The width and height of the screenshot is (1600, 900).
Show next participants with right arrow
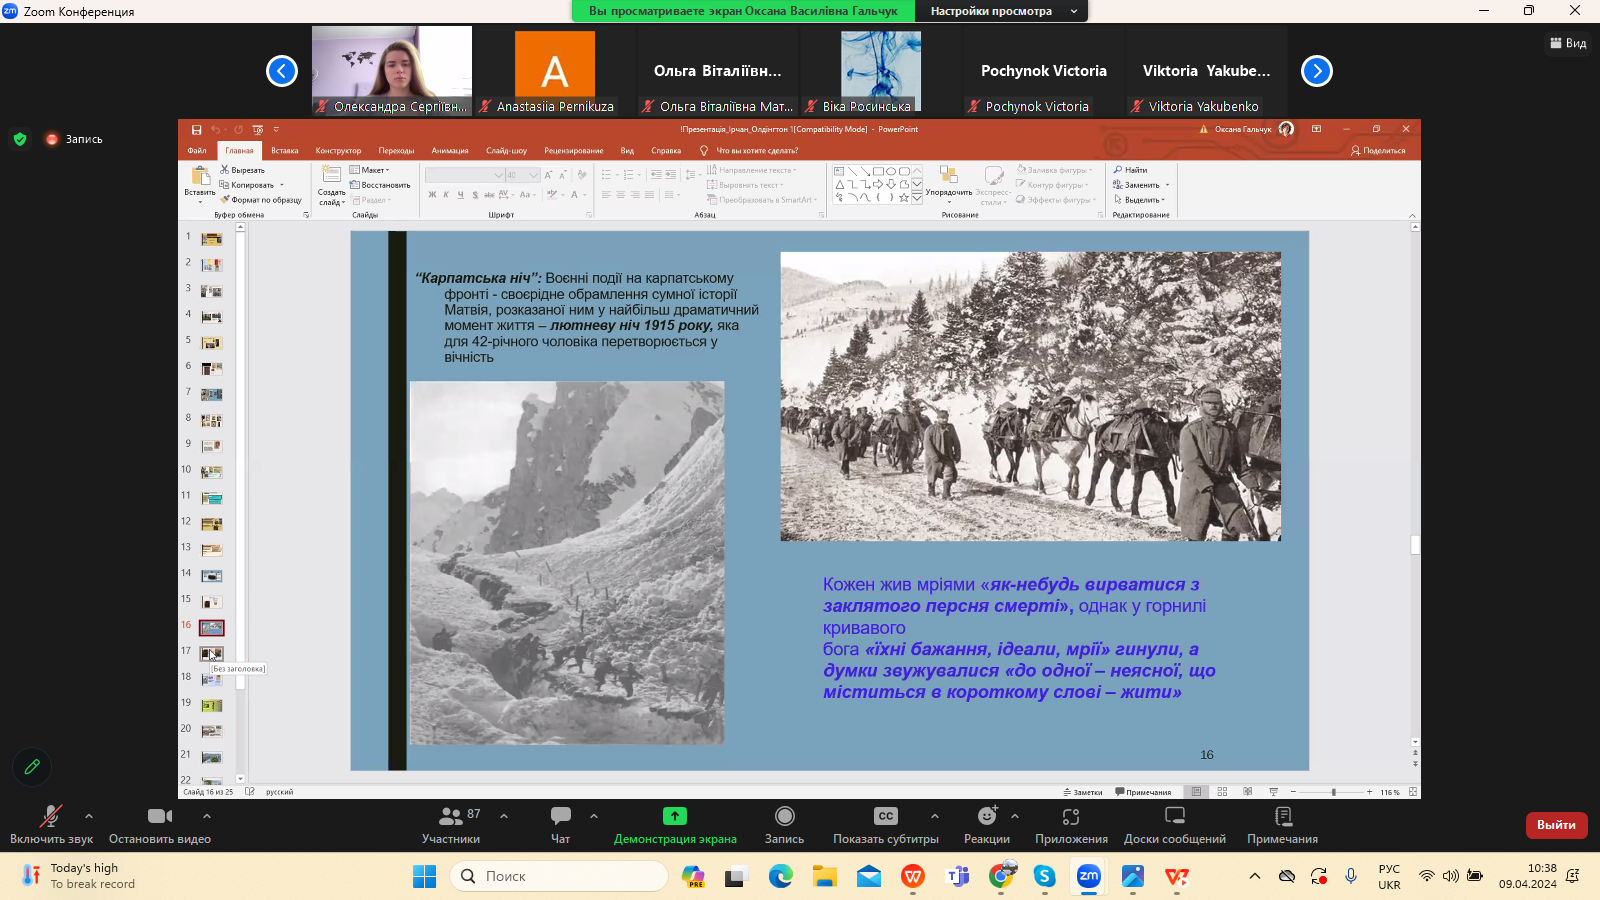point(1317,71)
